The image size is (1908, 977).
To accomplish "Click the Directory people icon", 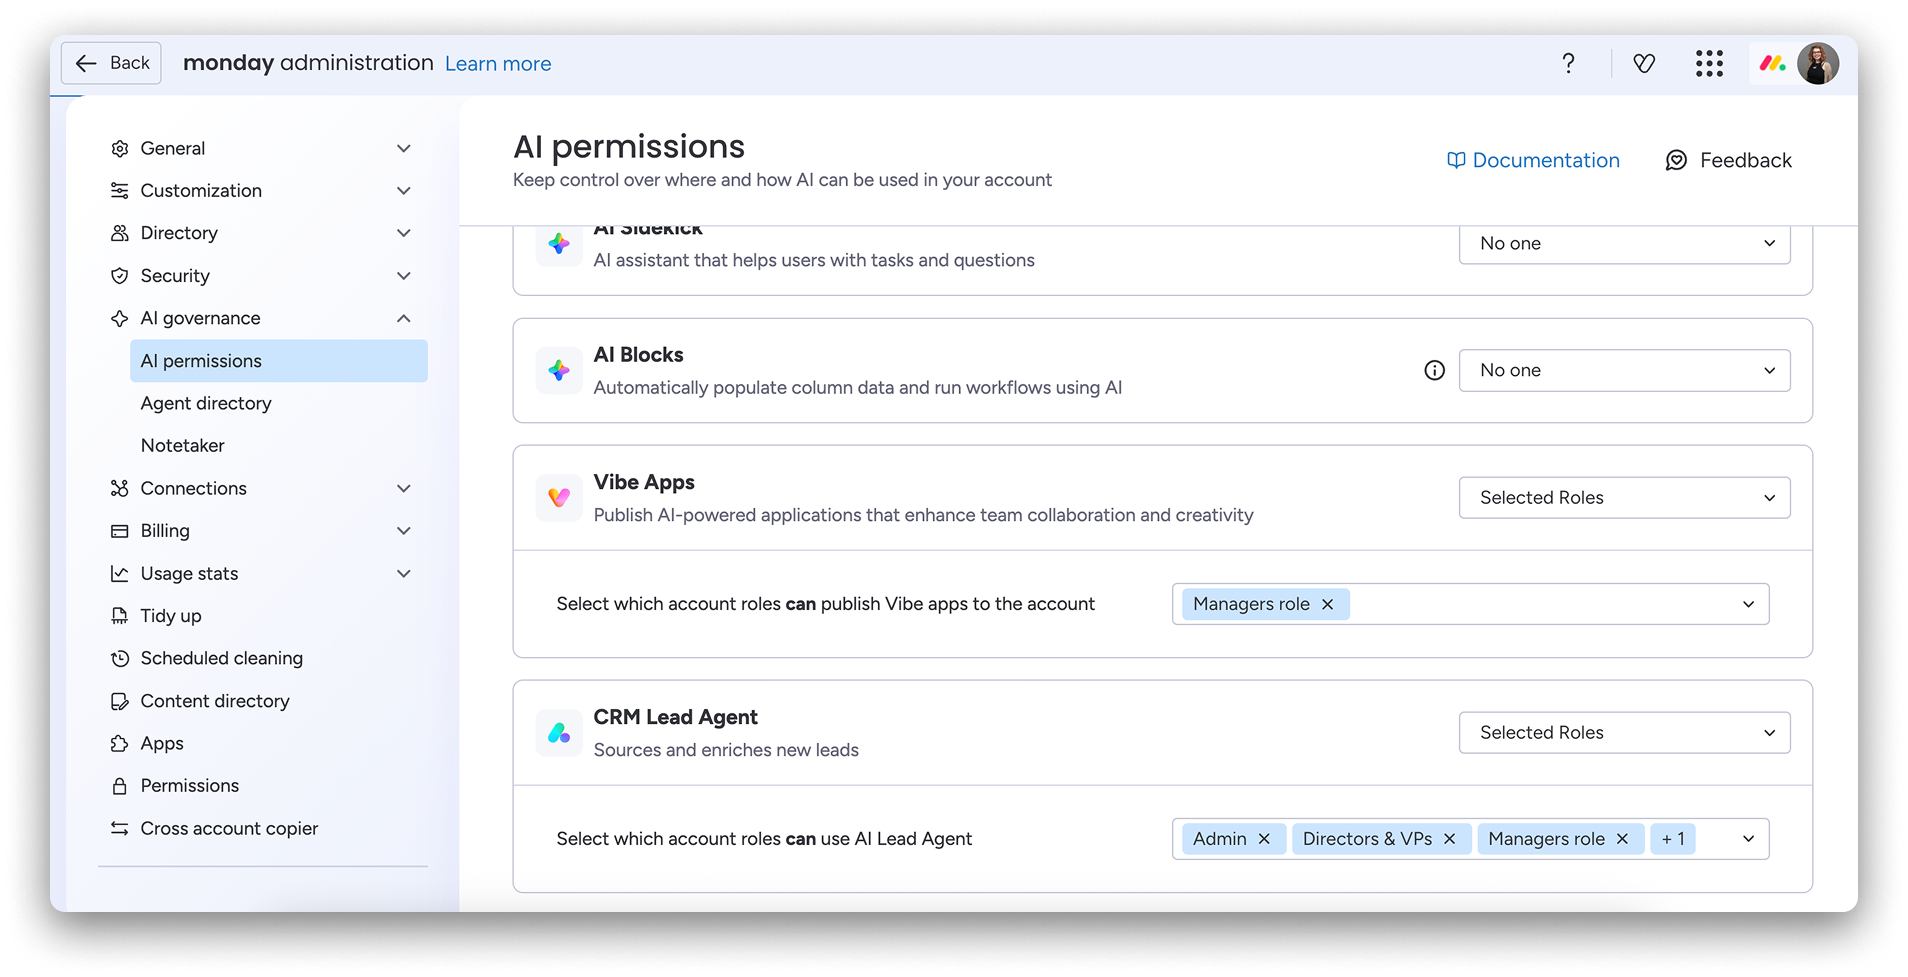I will pos(120,233).
